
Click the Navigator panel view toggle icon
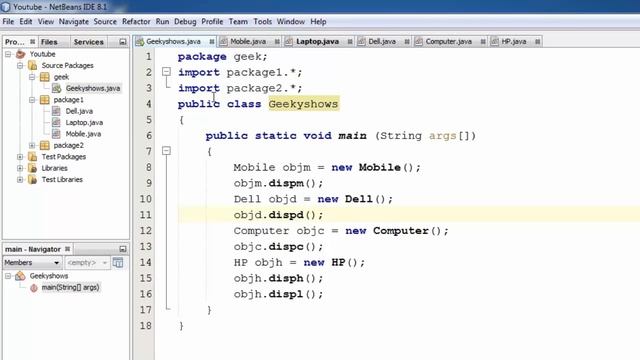[118, 262]
